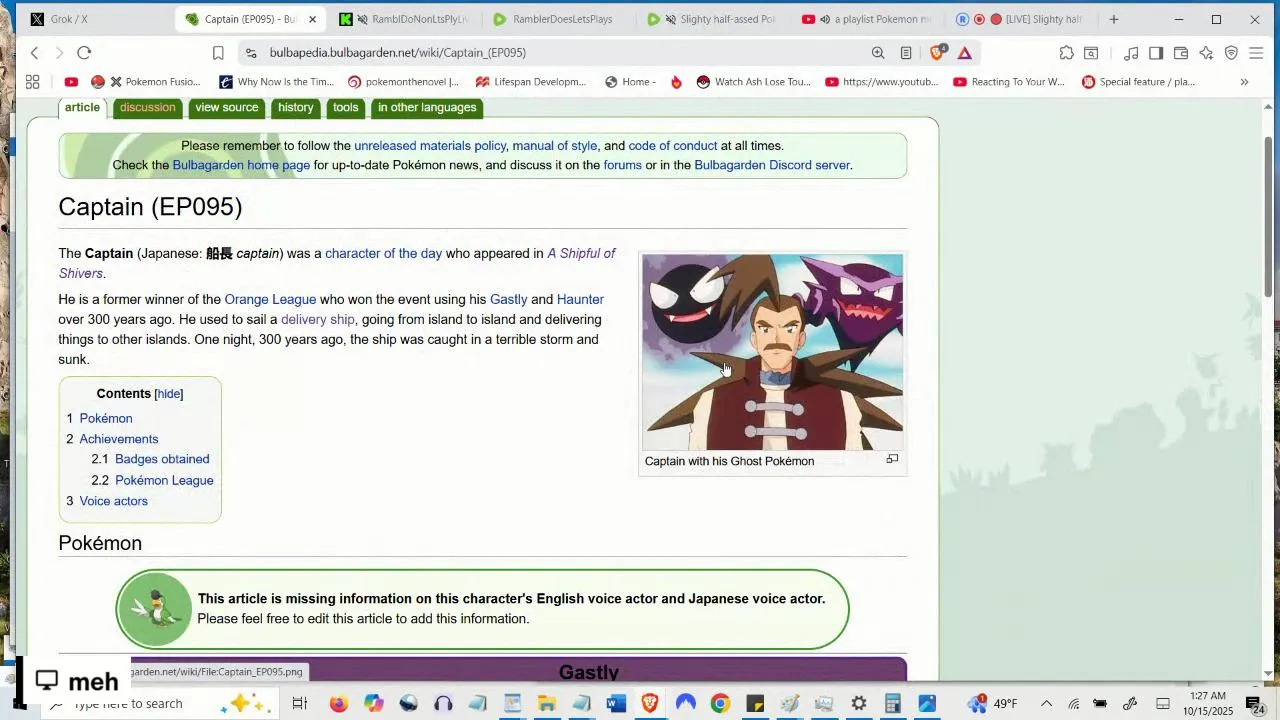Bookmark this page with the bookmark icon

click(x=218, y=53)
